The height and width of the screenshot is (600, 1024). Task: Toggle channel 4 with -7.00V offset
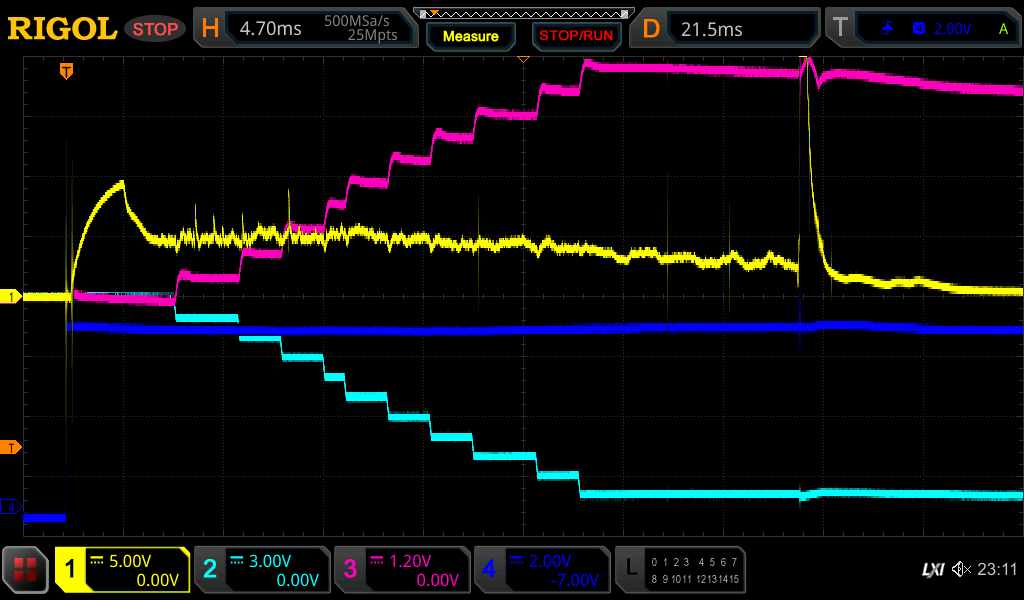click(x=542, y=570)
